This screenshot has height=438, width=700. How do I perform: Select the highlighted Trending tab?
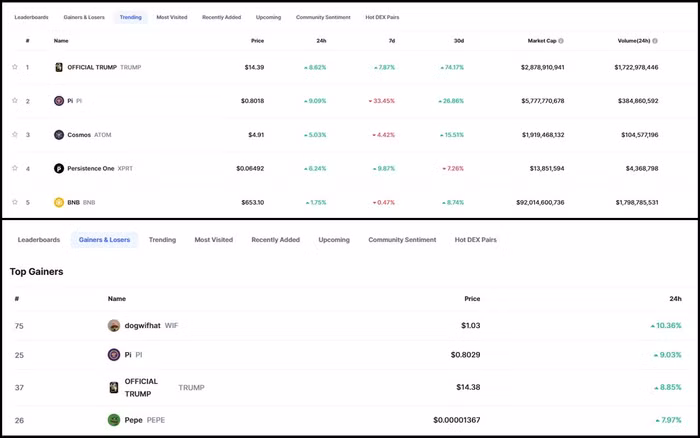click(x=130, y=17)
